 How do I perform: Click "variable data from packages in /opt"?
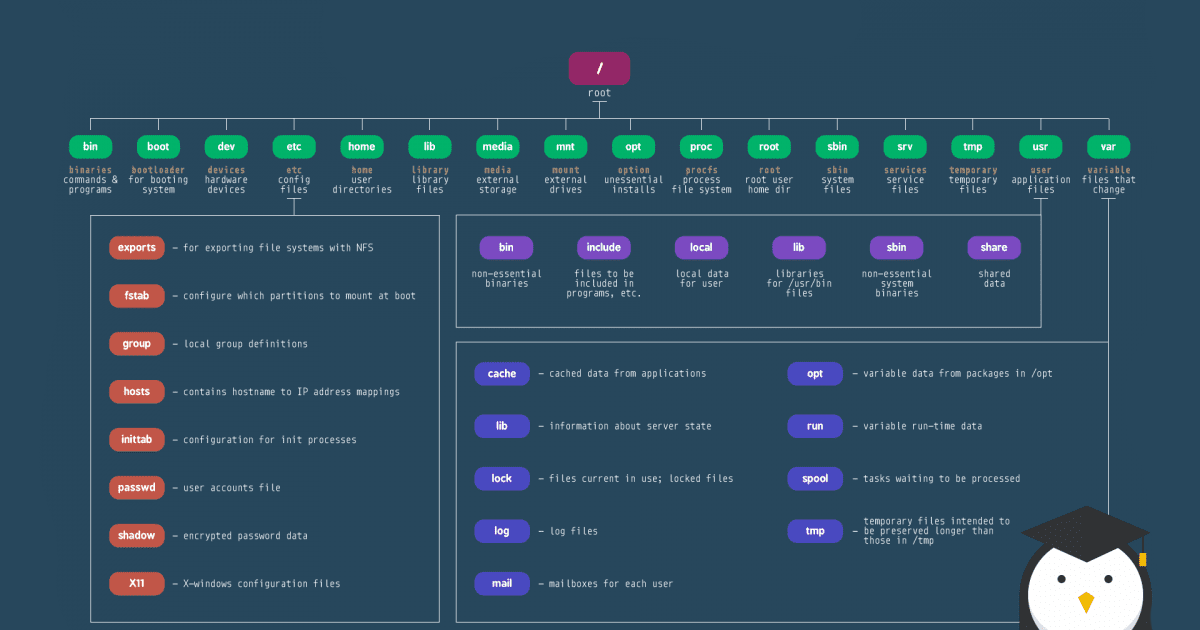(x=958, y=374)
